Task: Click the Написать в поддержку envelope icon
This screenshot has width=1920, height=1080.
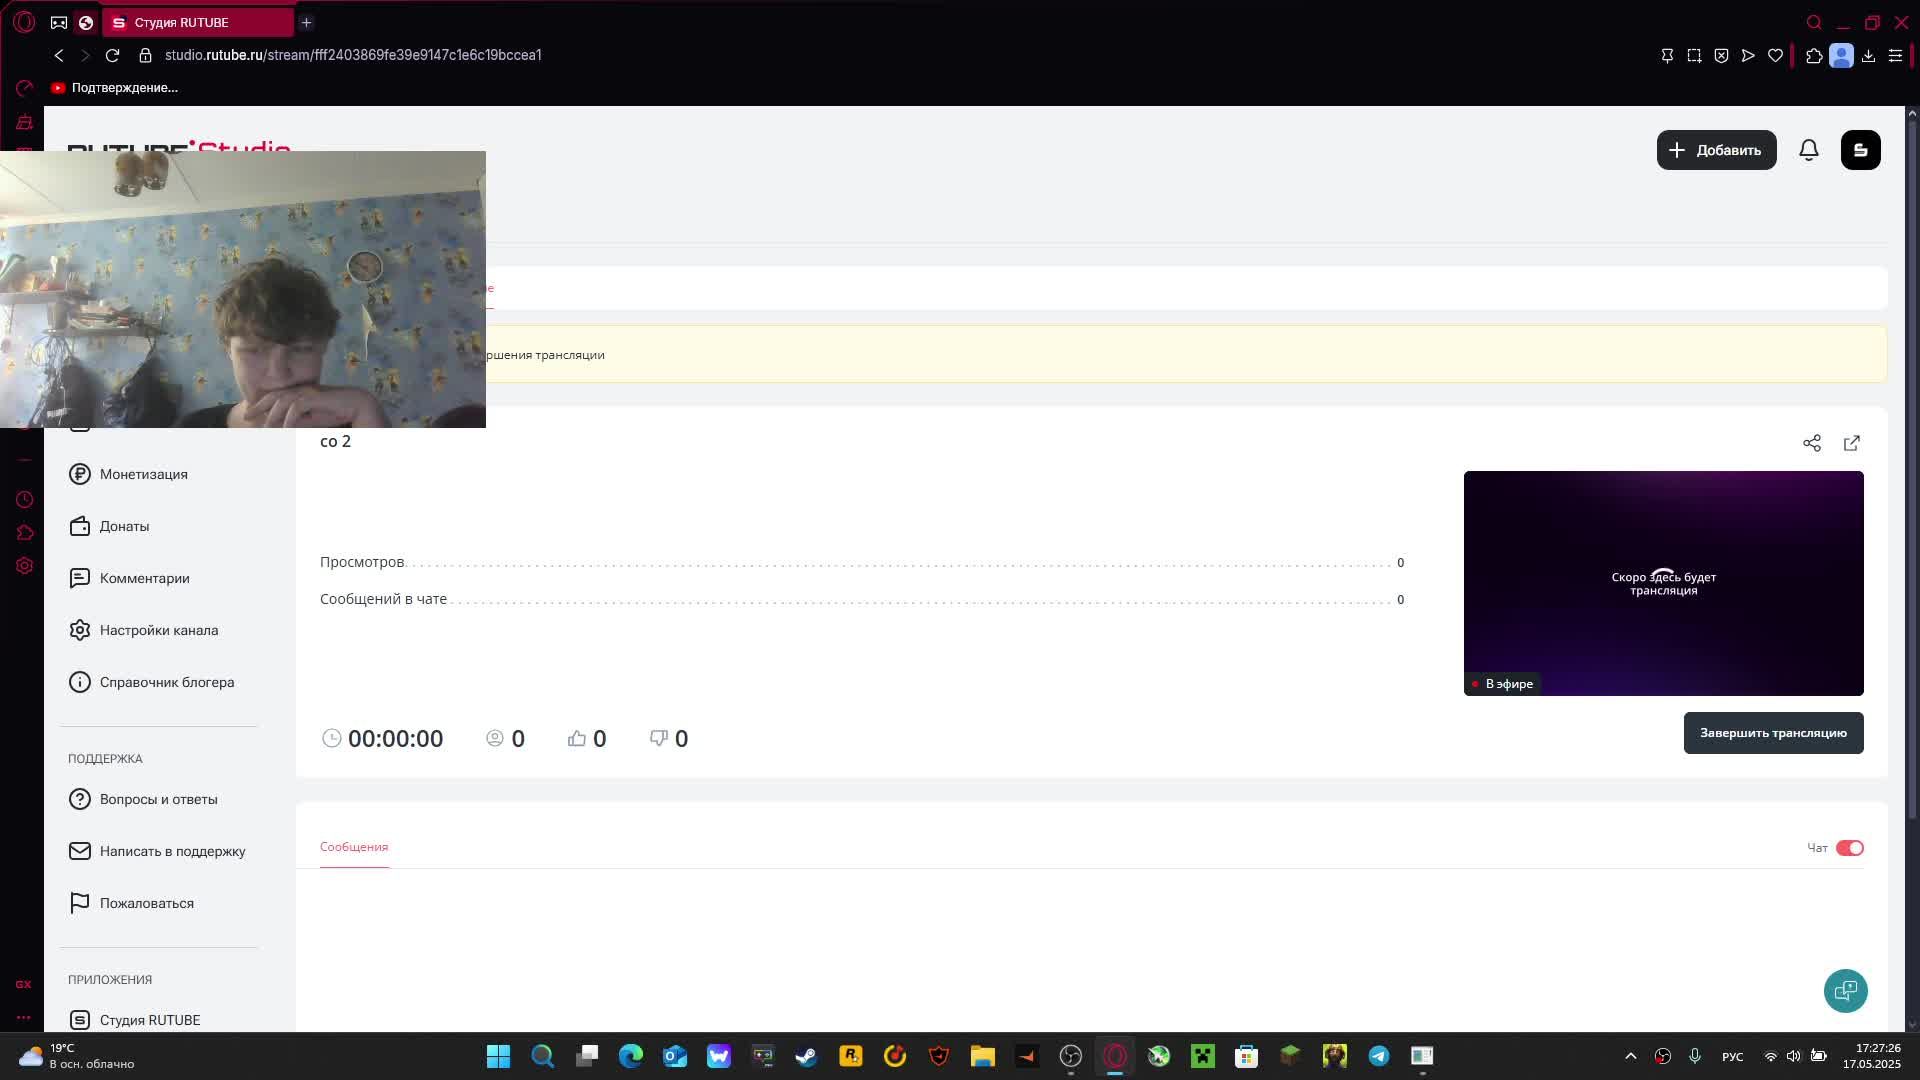Action: [x=80, y=851]
